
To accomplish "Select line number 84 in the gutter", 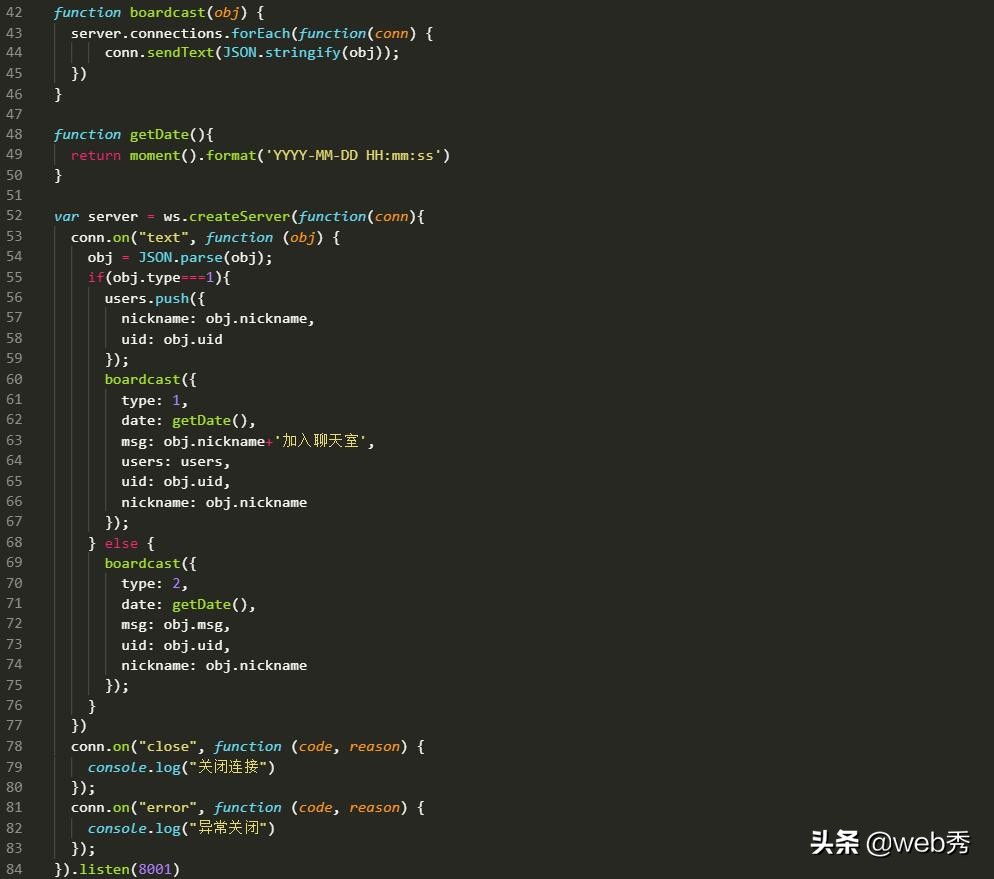I will click(x=14, y=869).
